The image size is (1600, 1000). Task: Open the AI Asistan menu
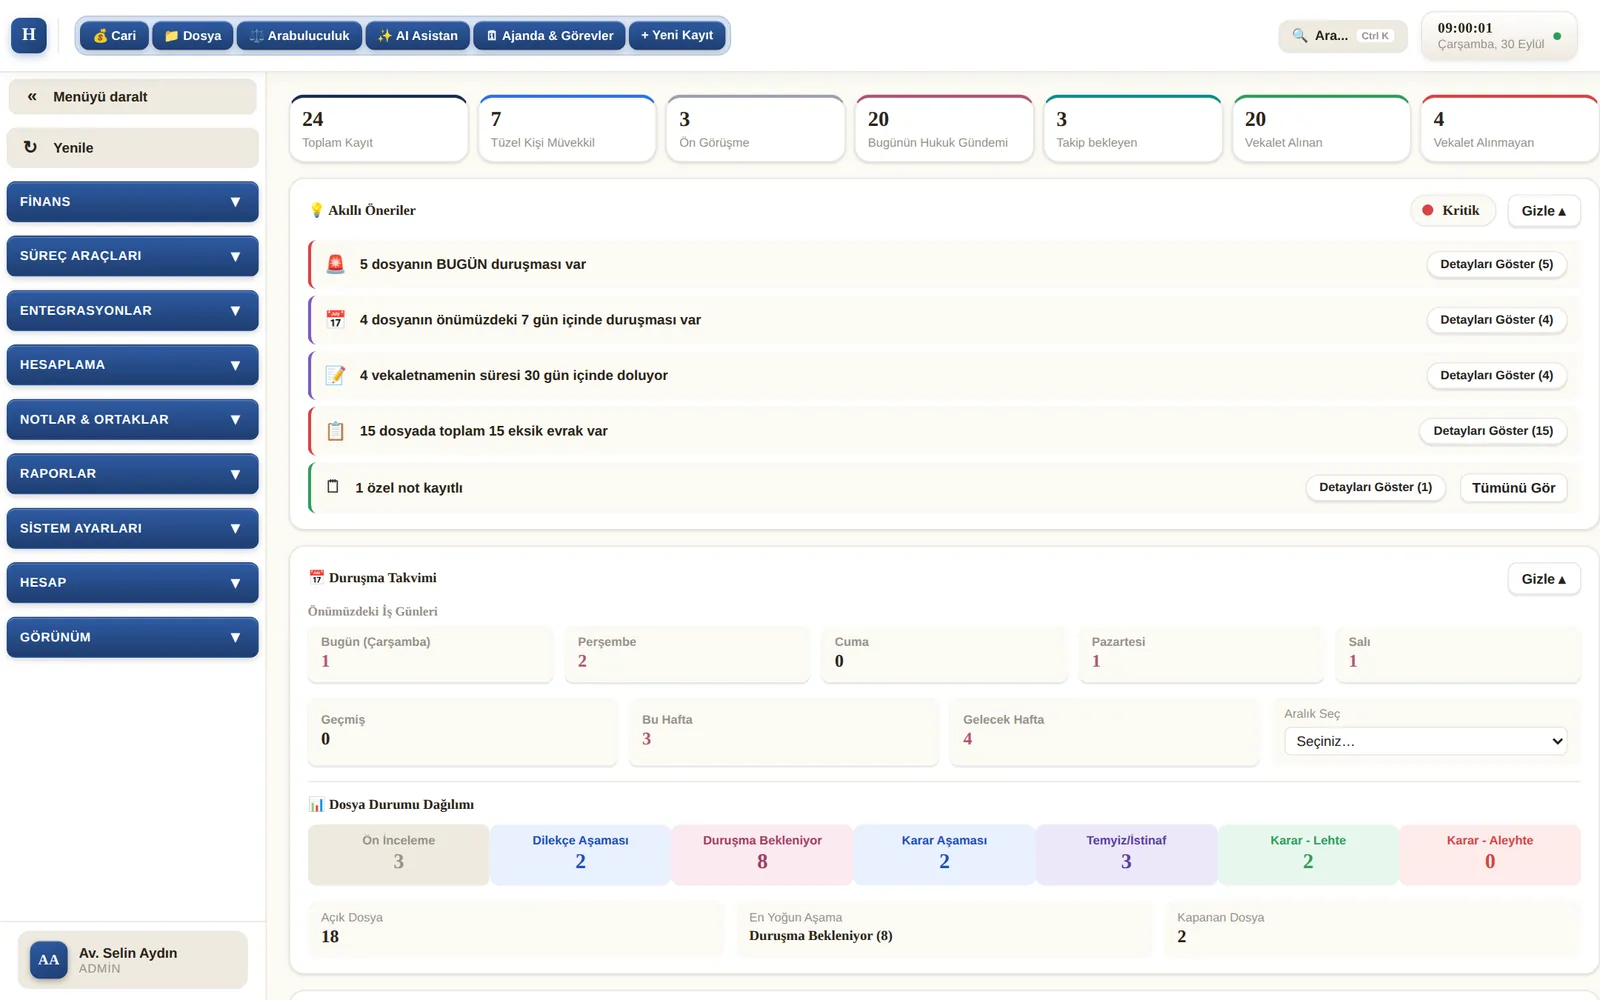pyautogui.click(x=418, y=36)
